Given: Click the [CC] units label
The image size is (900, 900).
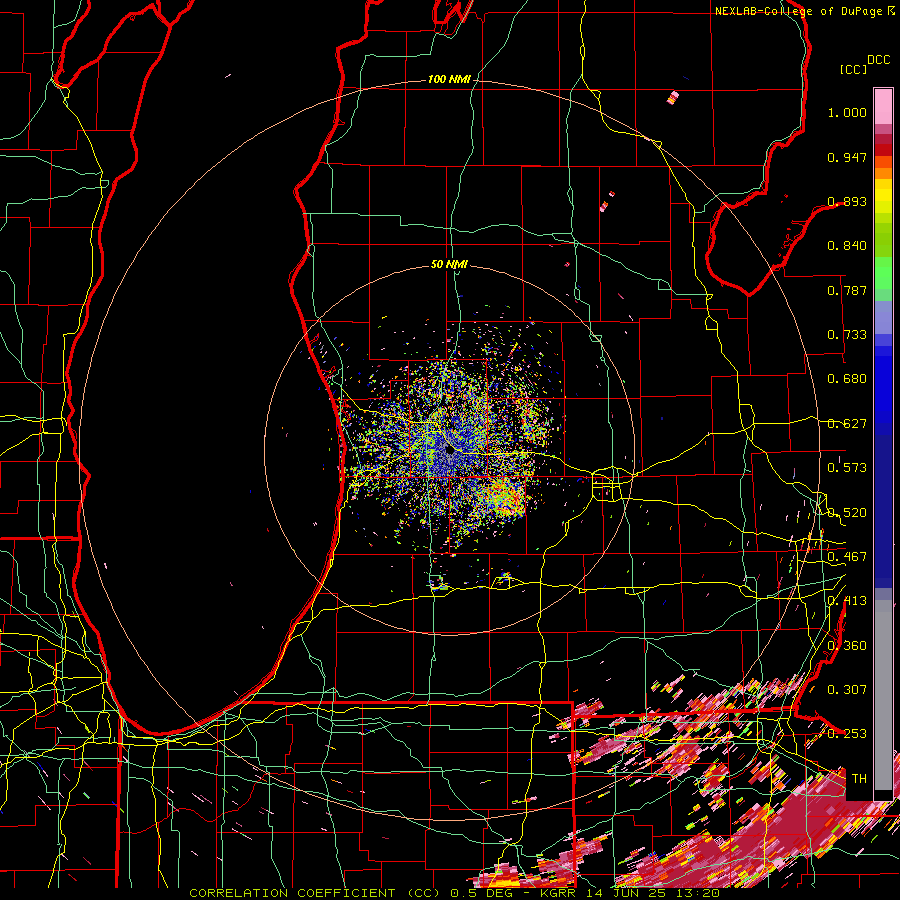Looking at the screenshot, I should point(853,69).
